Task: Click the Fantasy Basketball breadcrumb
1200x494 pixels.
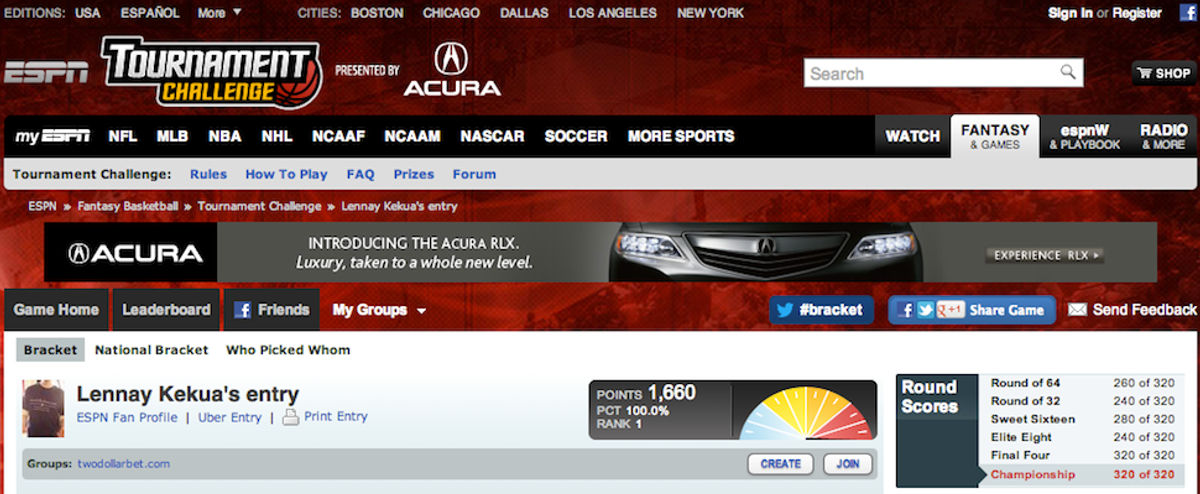Action: 129,206
